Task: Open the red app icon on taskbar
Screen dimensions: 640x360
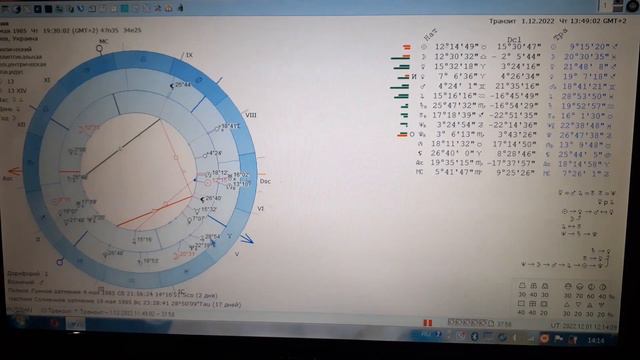Action: 53,324
